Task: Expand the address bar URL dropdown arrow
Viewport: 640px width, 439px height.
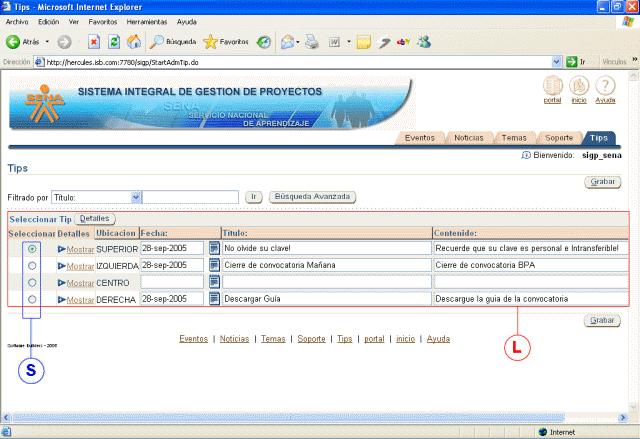Action: point(556,62)
